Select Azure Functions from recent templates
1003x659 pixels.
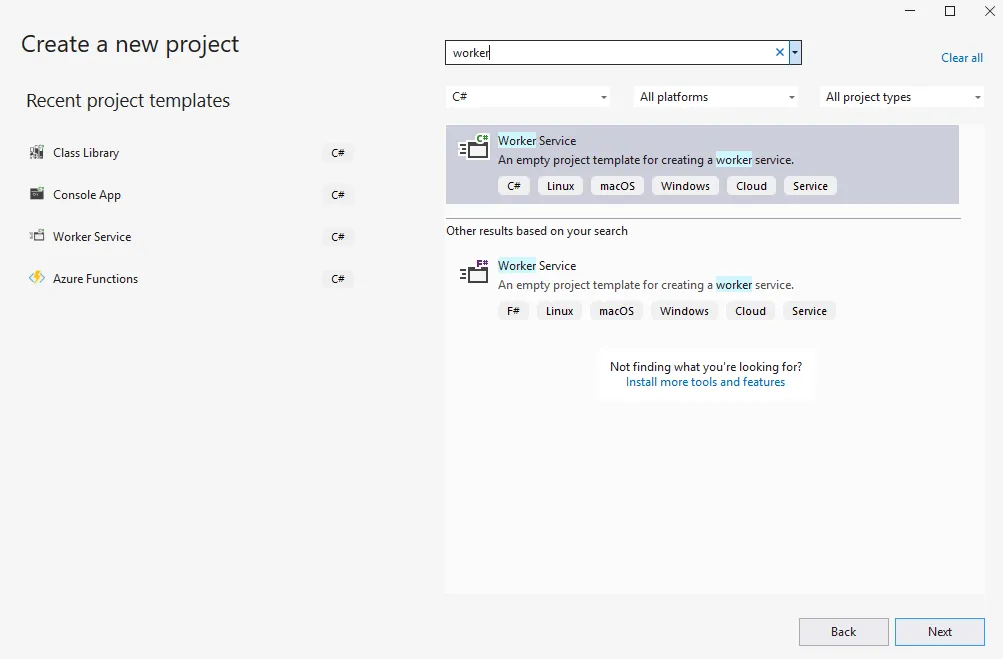96,279
